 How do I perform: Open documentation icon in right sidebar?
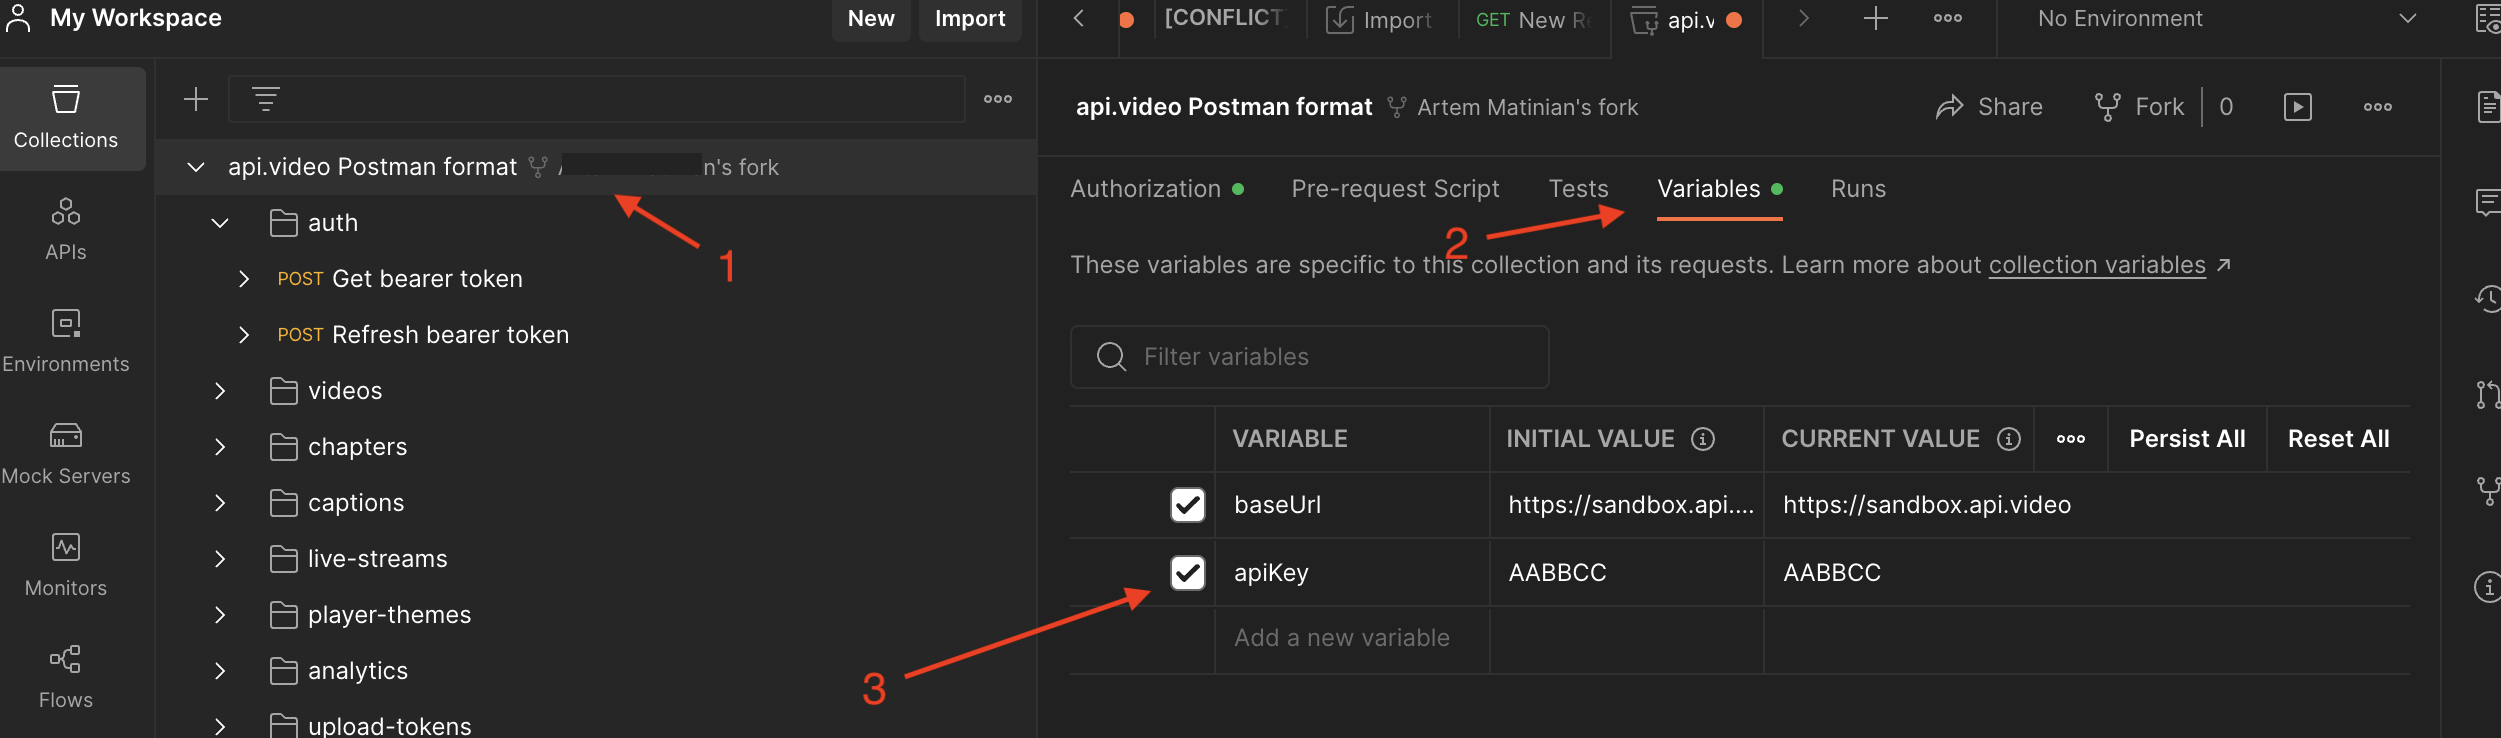click(x=2487, y=106)
